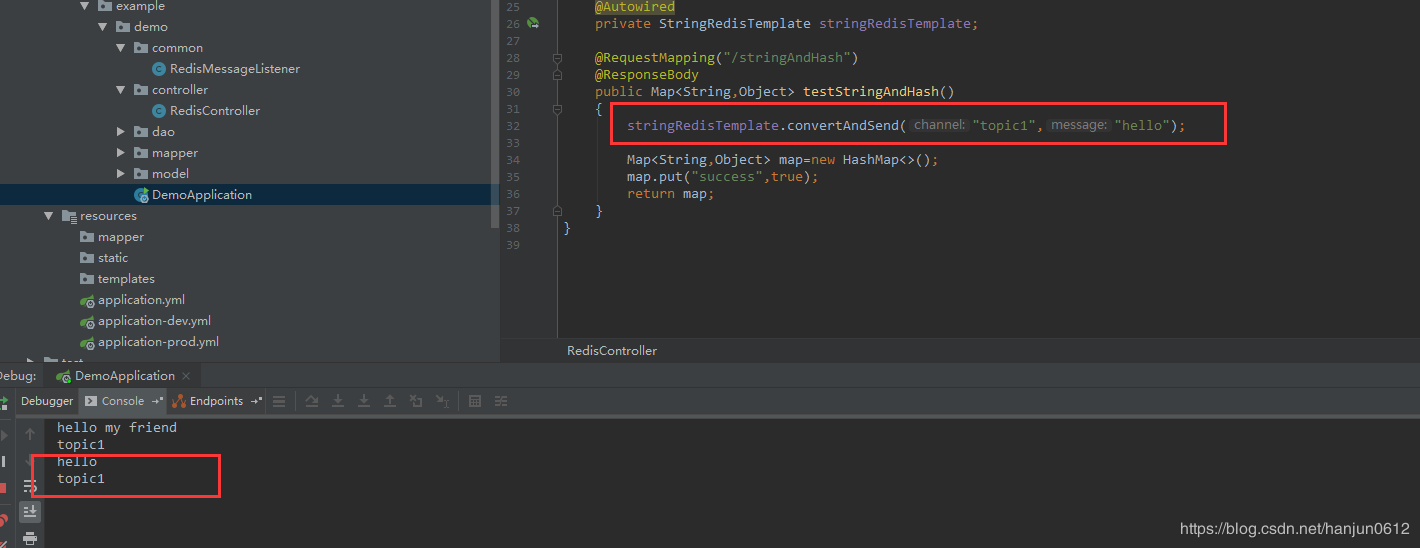
Task: Collapse the code fold at line 28
Action: click(x=557, y=58)
